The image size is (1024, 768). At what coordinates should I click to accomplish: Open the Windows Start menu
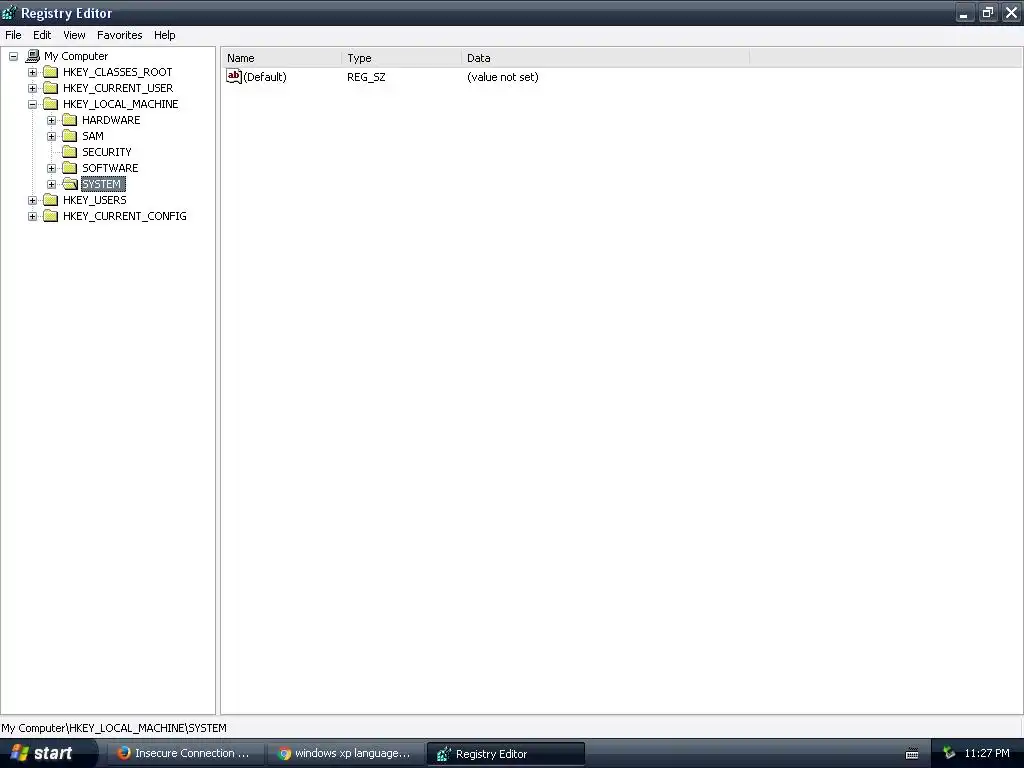[48, 753]
